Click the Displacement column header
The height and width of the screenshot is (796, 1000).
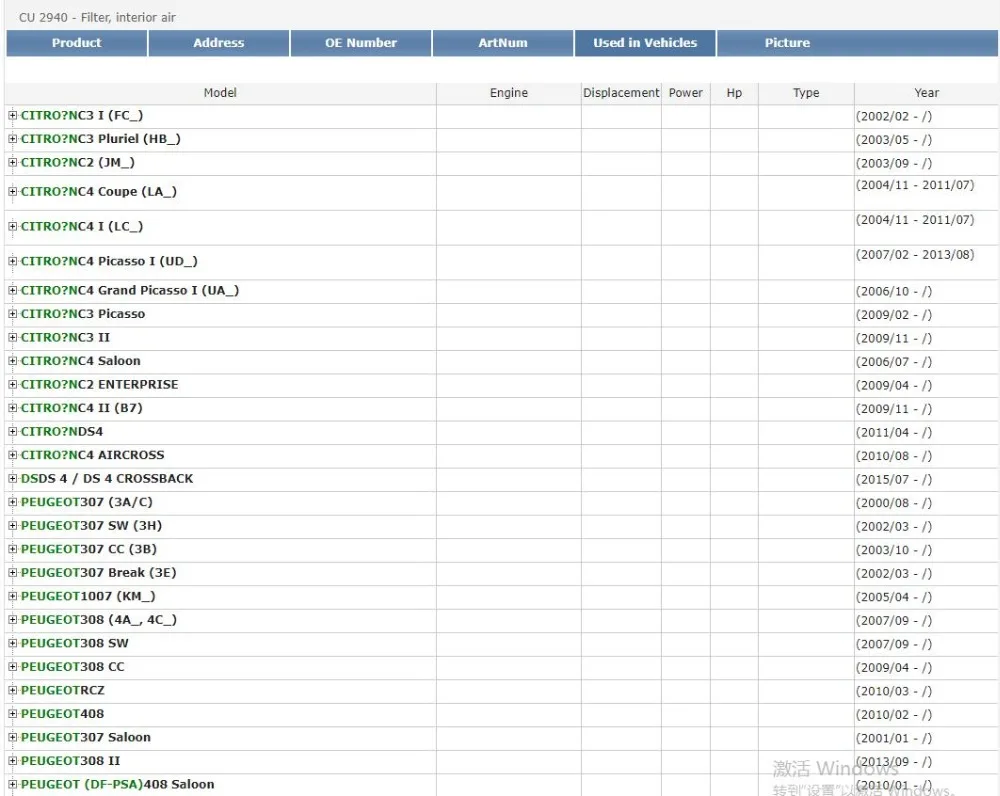point(621,93)
